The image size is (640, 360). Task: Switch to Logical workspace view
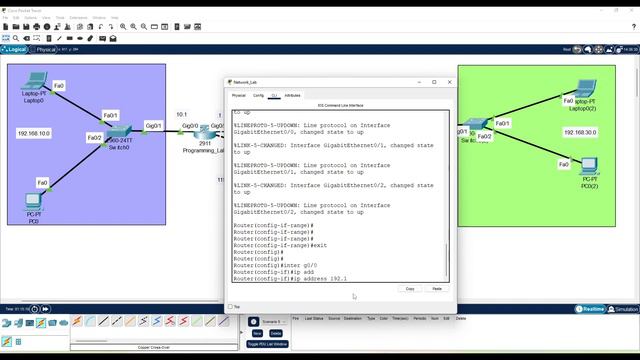(x=14, y=49)
